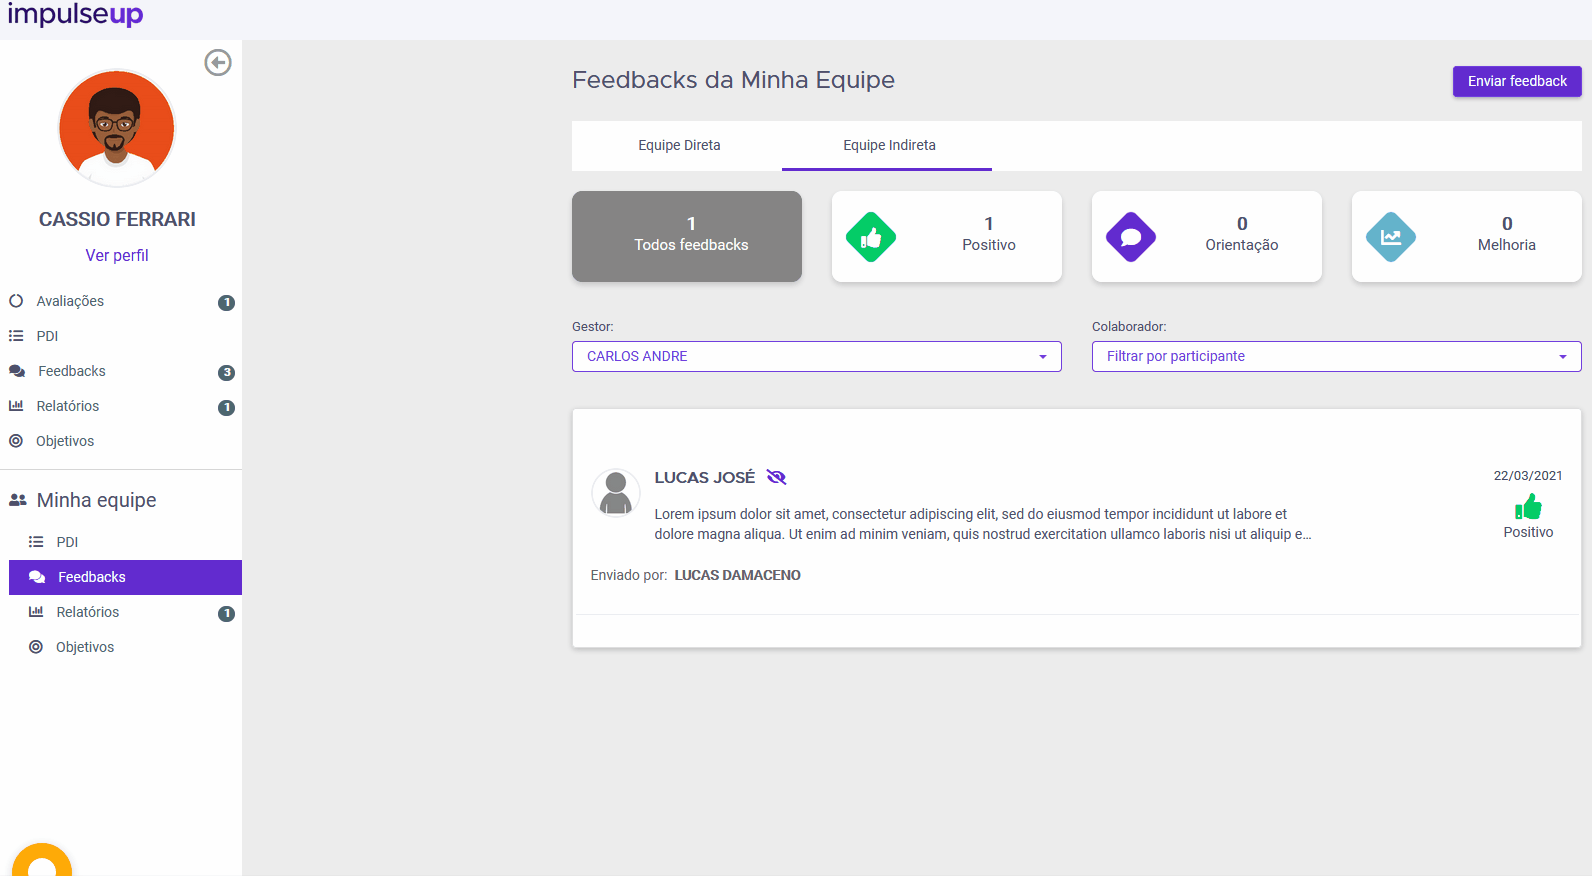
Task: Collapse sidebar with the back arrow icon
Action: (218, 63)
